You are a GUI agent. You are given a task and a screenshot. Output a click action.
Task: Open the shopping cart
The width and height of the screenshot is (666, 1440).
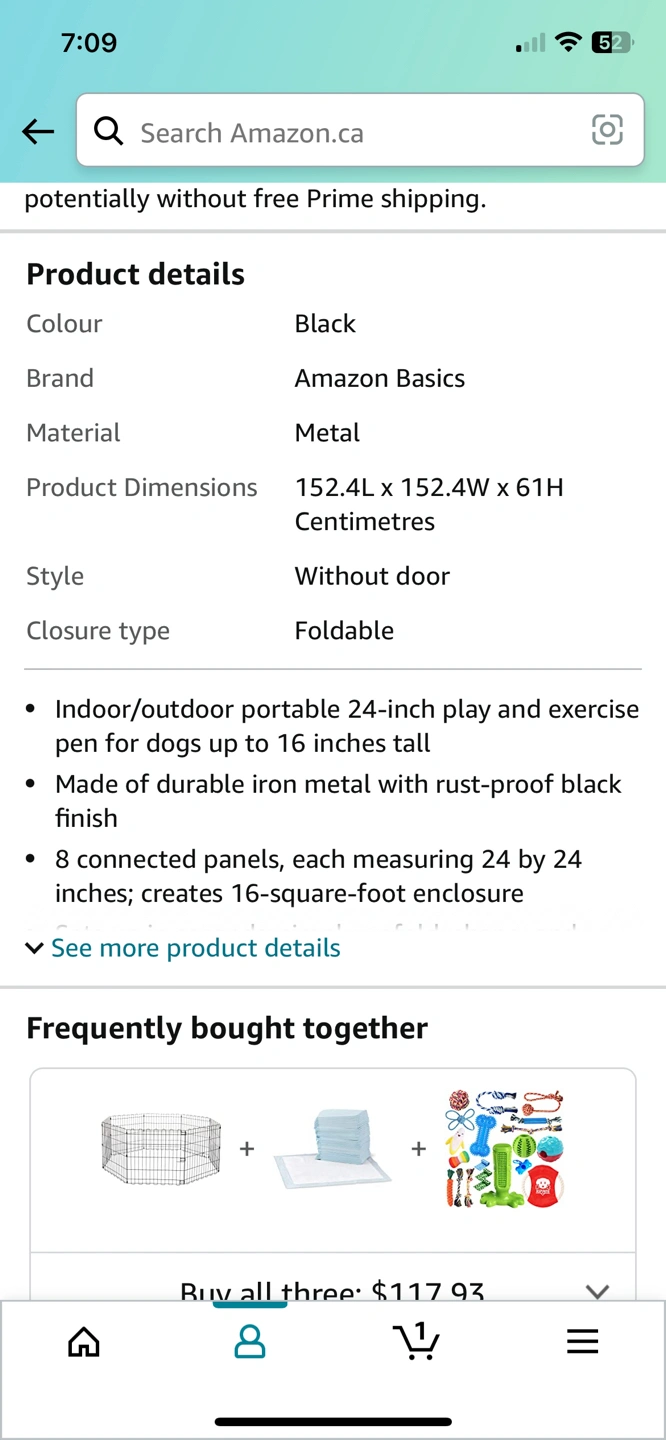pyautogui.click(x=416, y=1340)
